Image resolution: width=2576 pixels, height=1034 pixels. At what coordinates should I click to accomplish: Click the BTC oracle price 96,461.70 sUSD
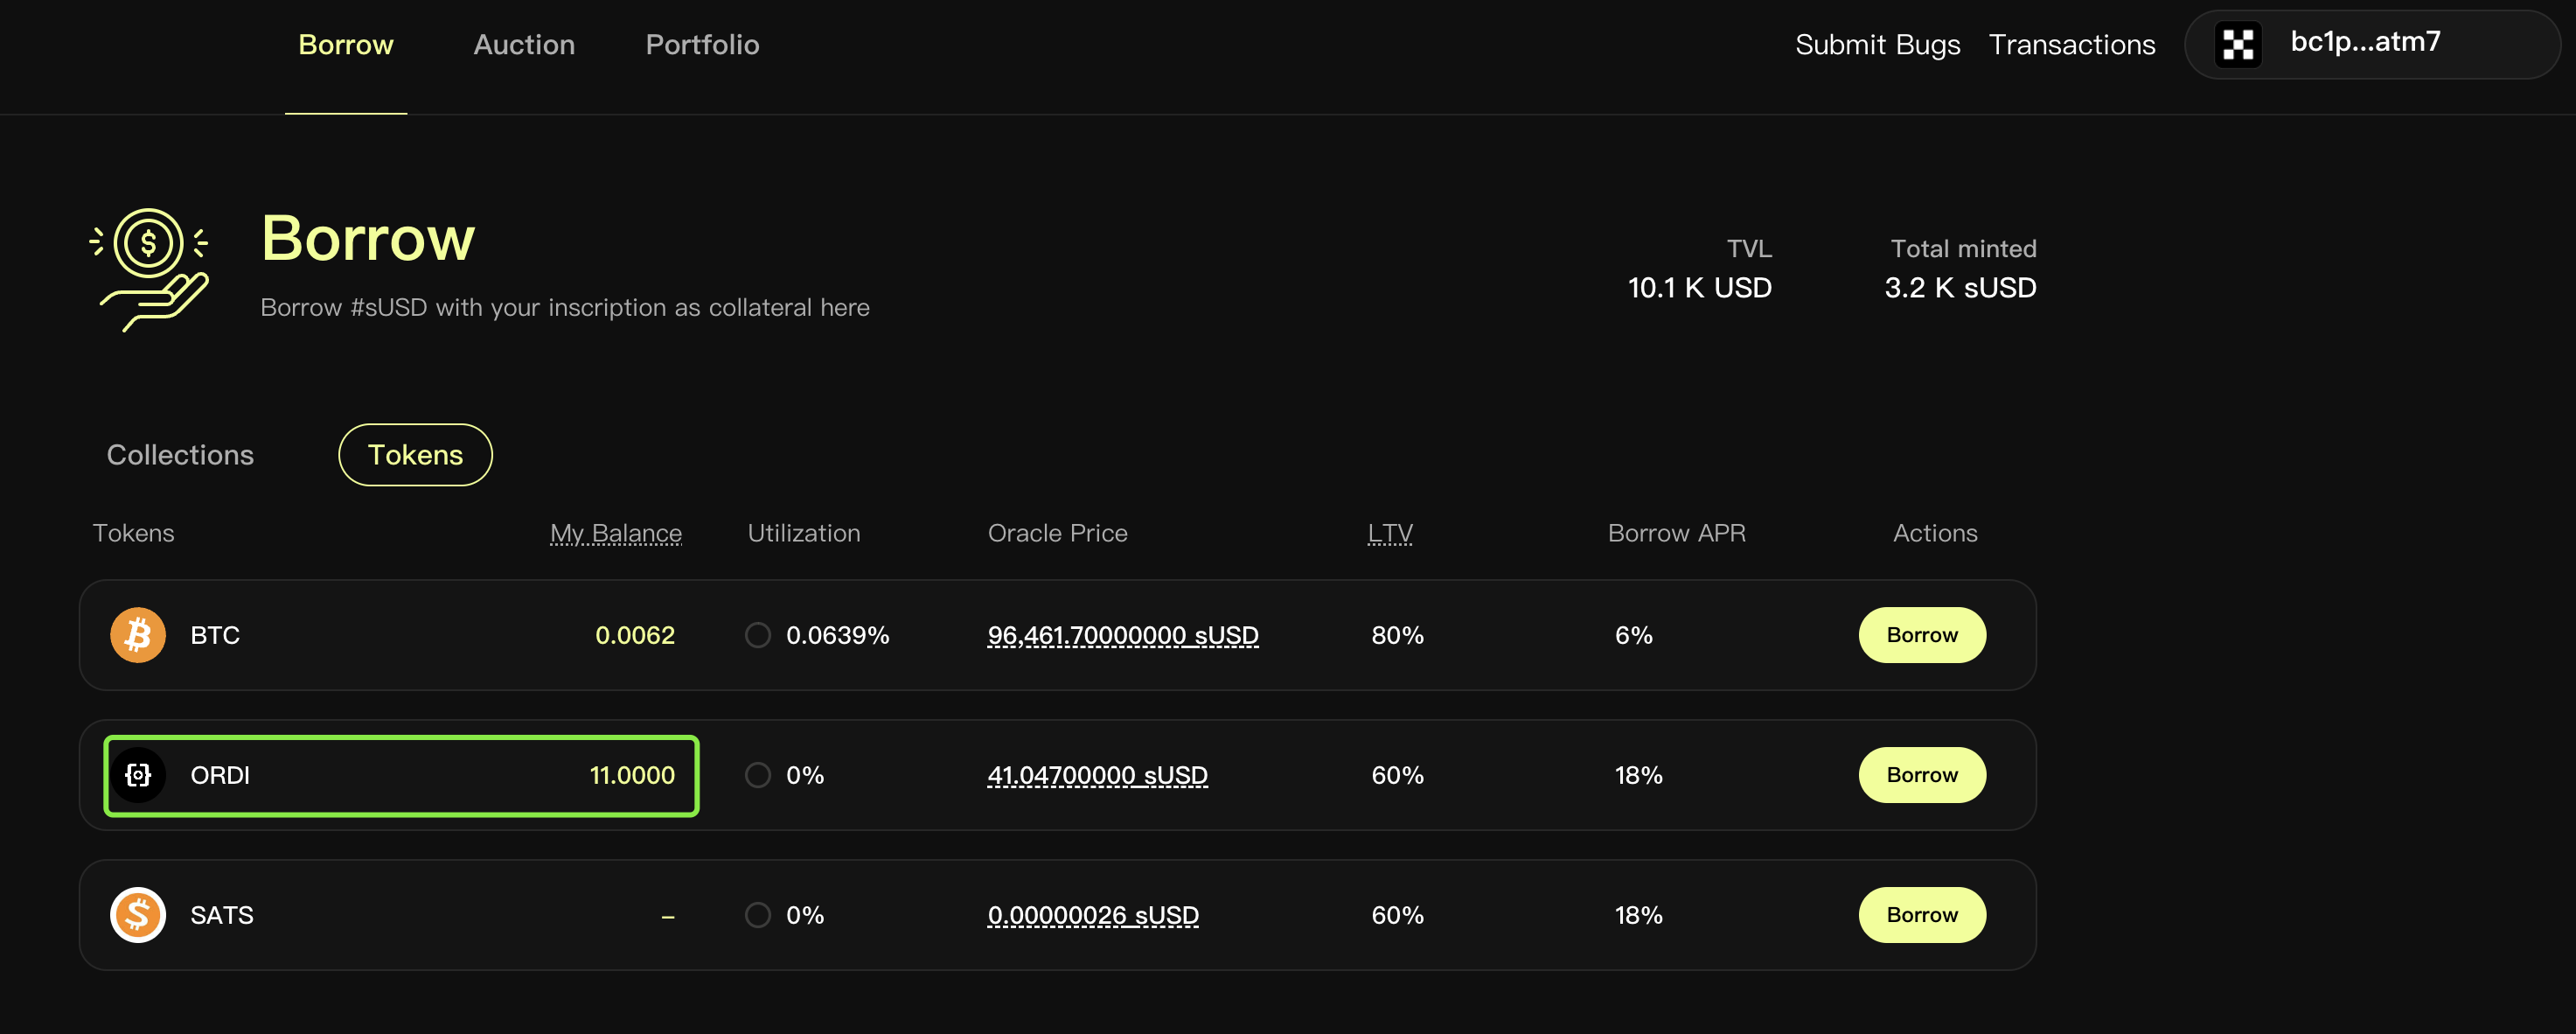1122,635
